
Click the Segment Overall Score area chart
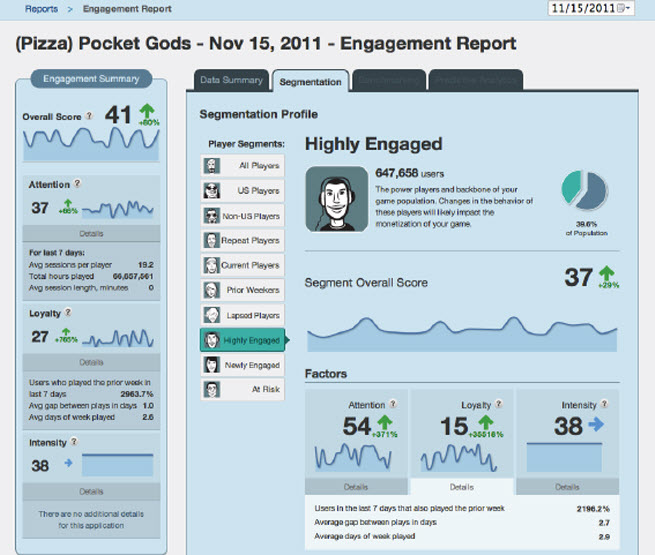pos(462,334)
